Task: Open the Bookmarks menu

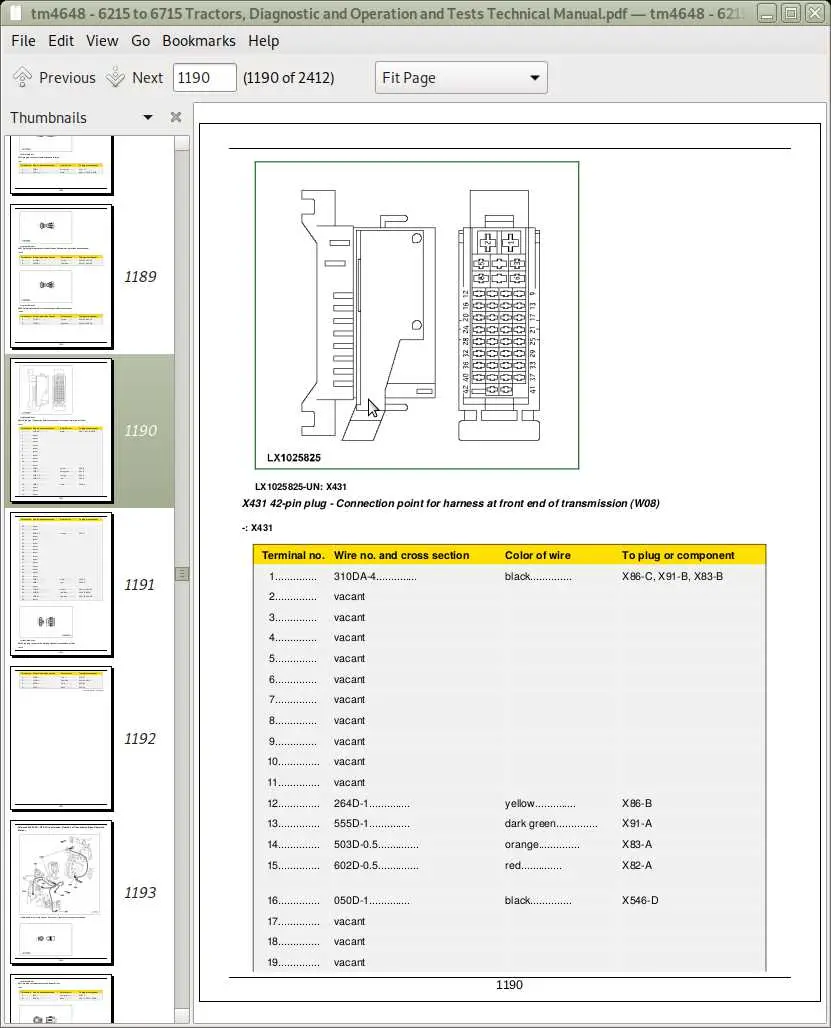Action: pos(199,41)
